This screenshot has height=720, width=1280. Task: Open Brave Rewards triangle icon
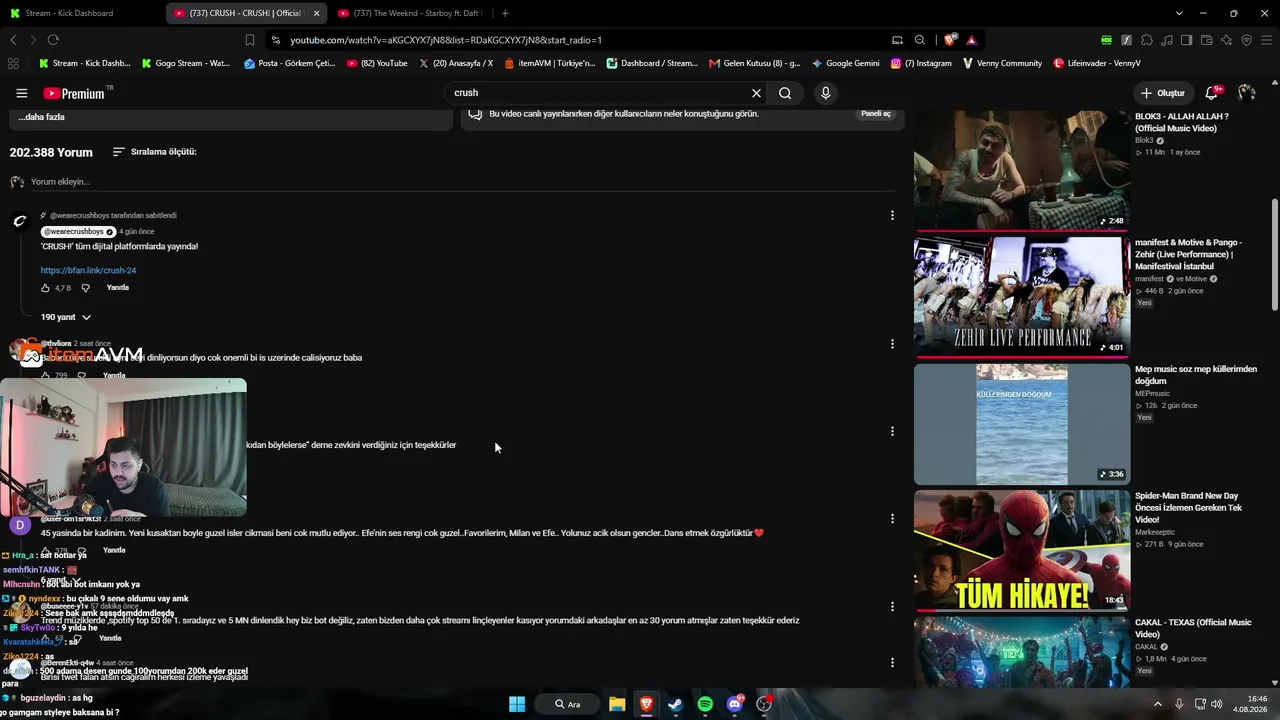[971, 40]
